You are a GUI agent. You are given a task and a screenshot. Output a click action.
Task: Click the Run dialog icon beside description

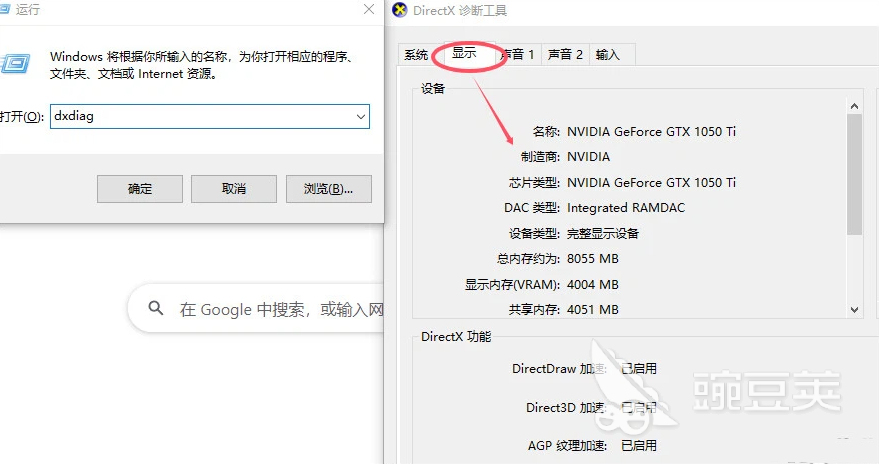tap(15, 63)
